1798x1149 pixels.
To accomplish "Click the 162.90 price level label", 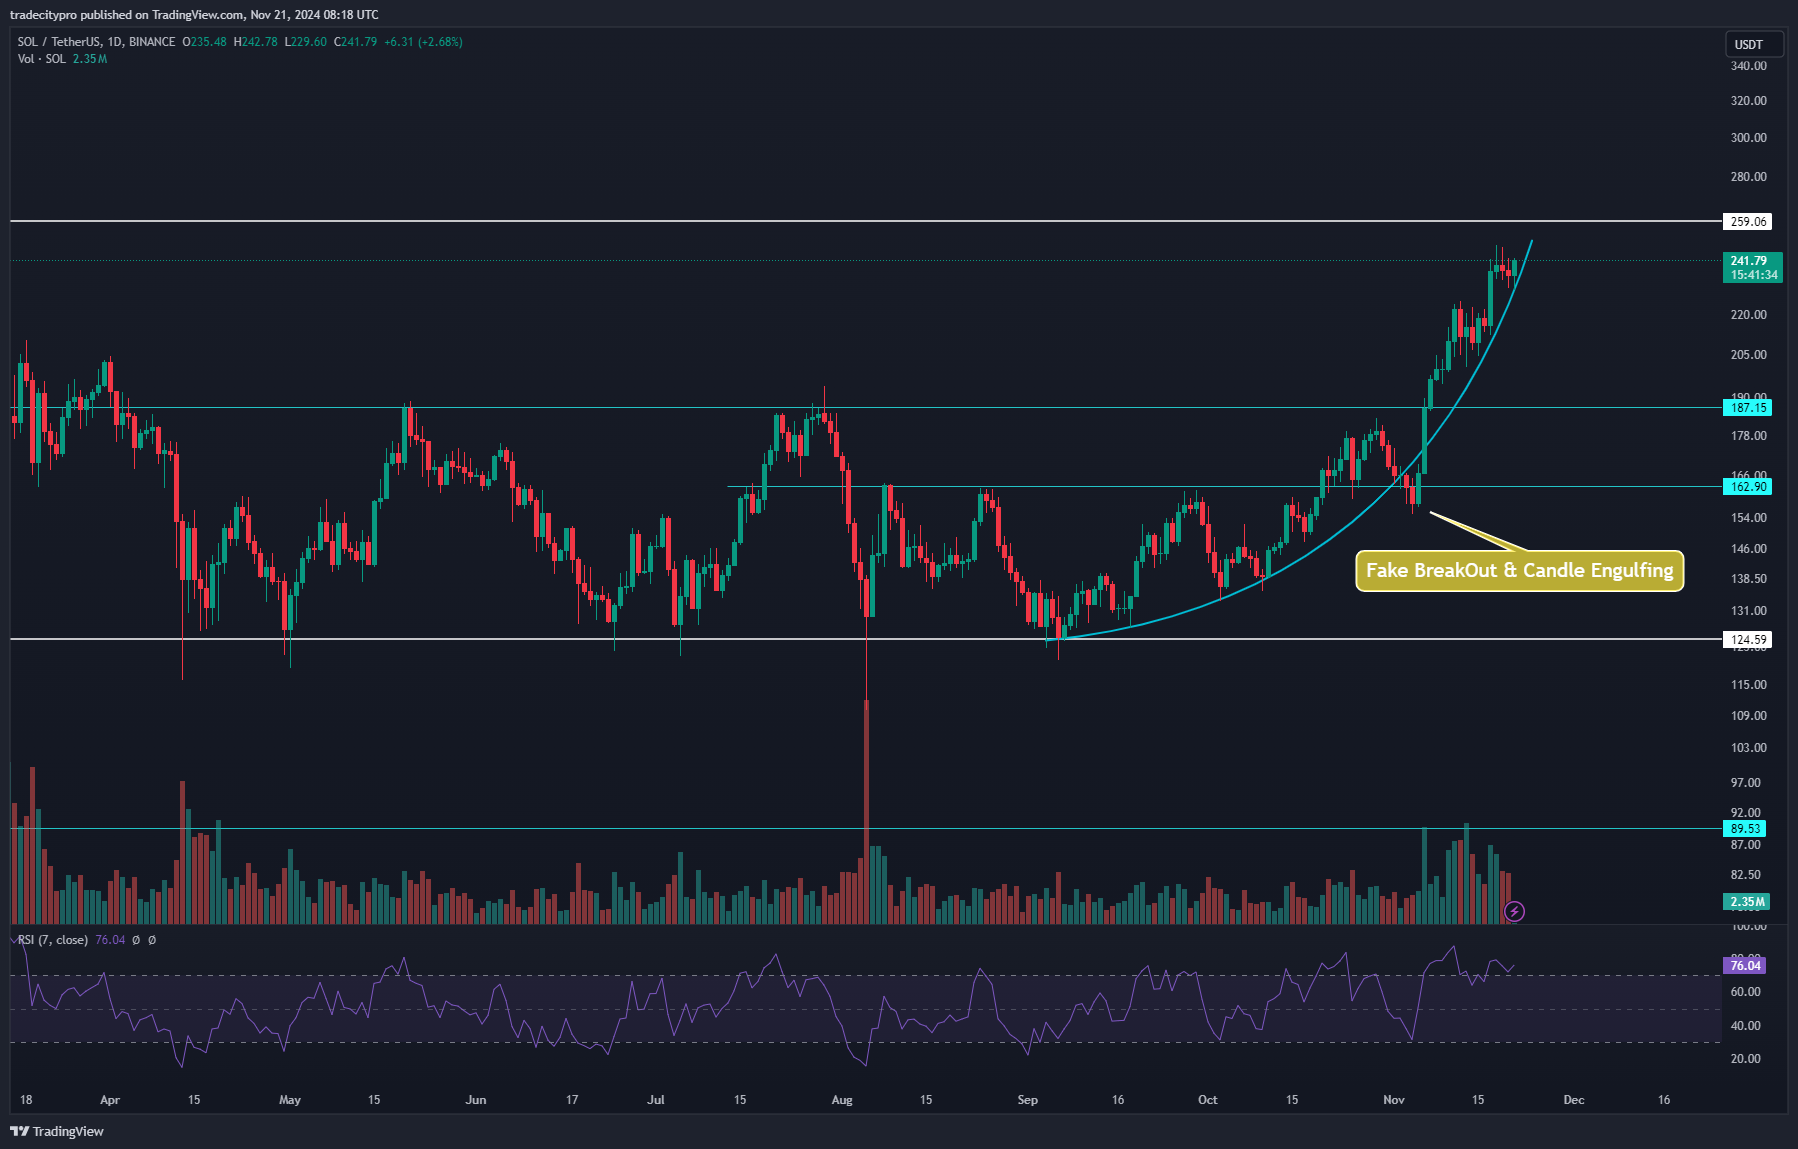I will (x=1748, y=487).
